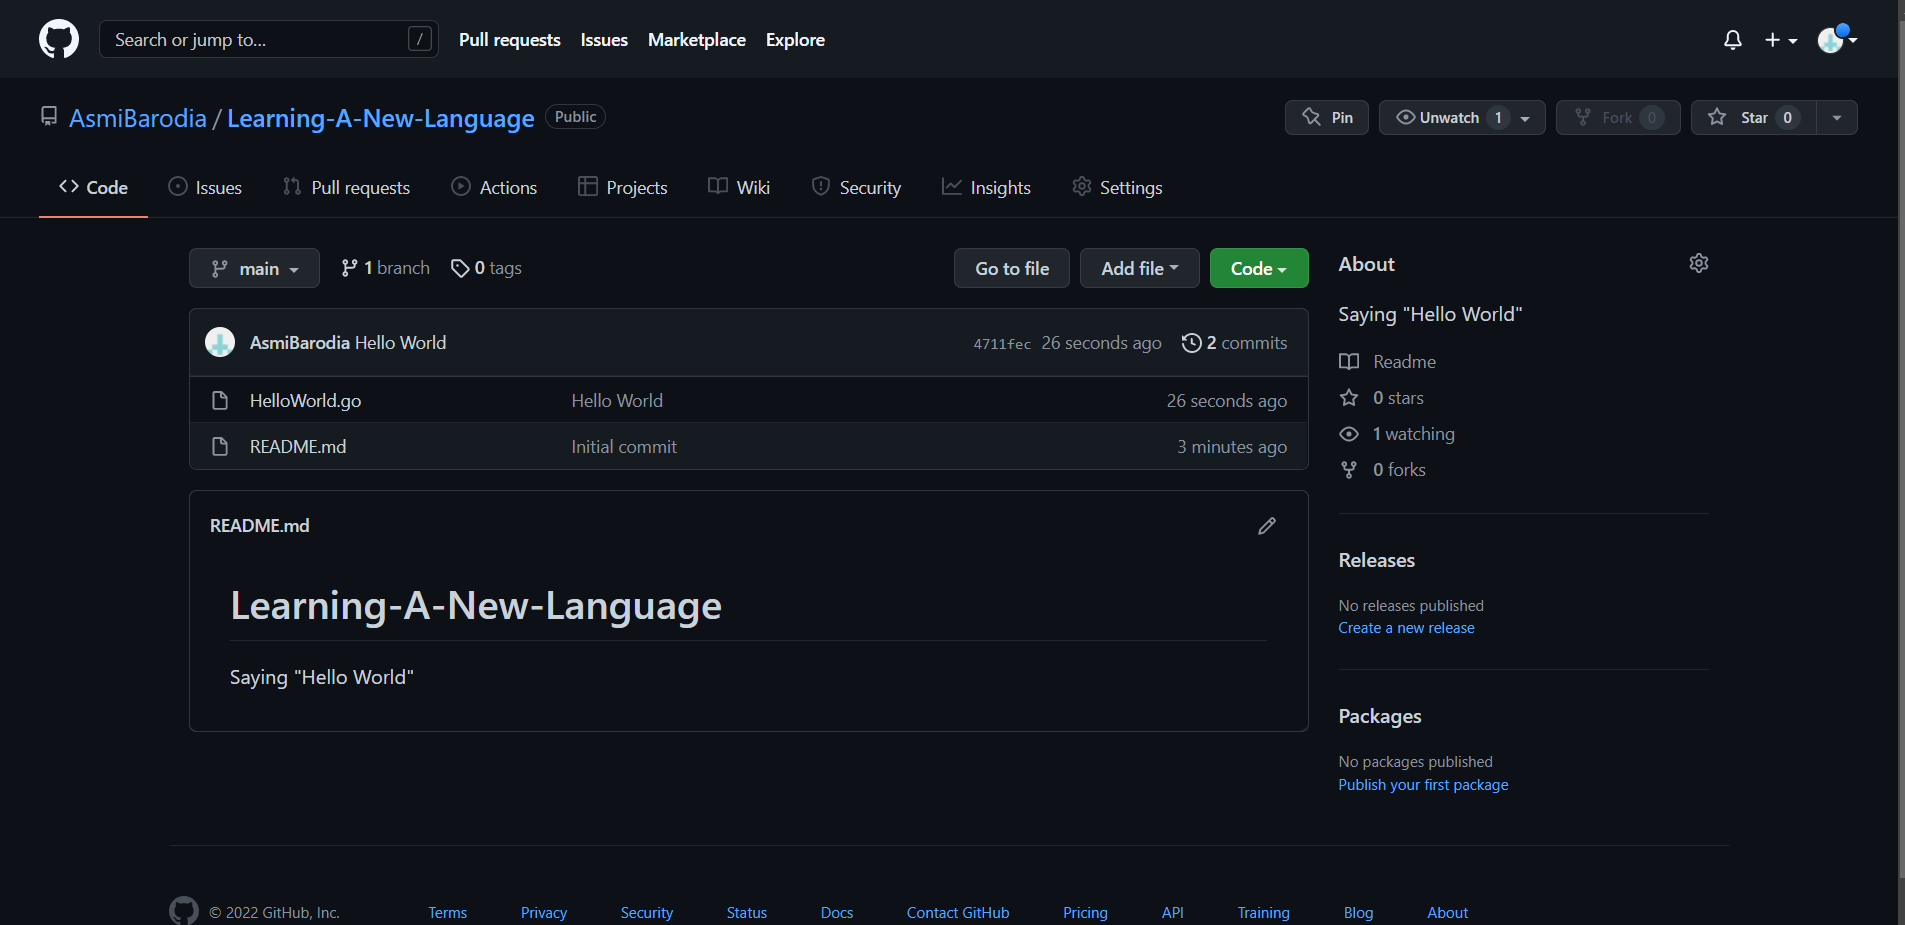Open the Security repository tab
This screenshot has width=1905, height=925.
pyautogui.click(x=856, y=188)
